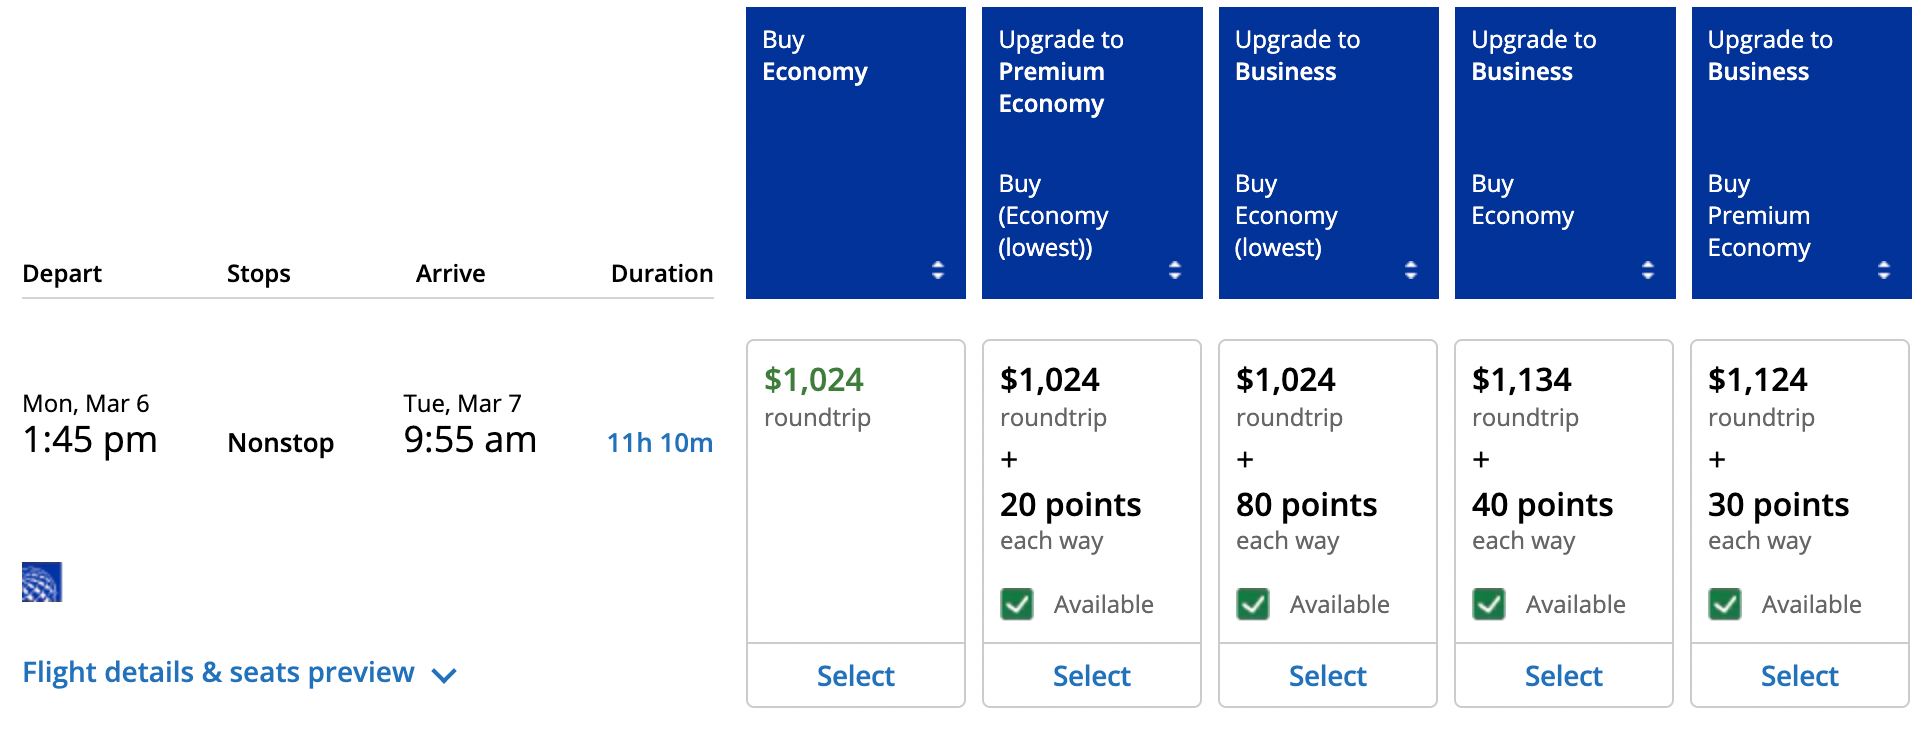Screen dimensions: 1922x740
Task: Click sort arrows on Upgrade to Premium Economy header
Action: 1174,269
